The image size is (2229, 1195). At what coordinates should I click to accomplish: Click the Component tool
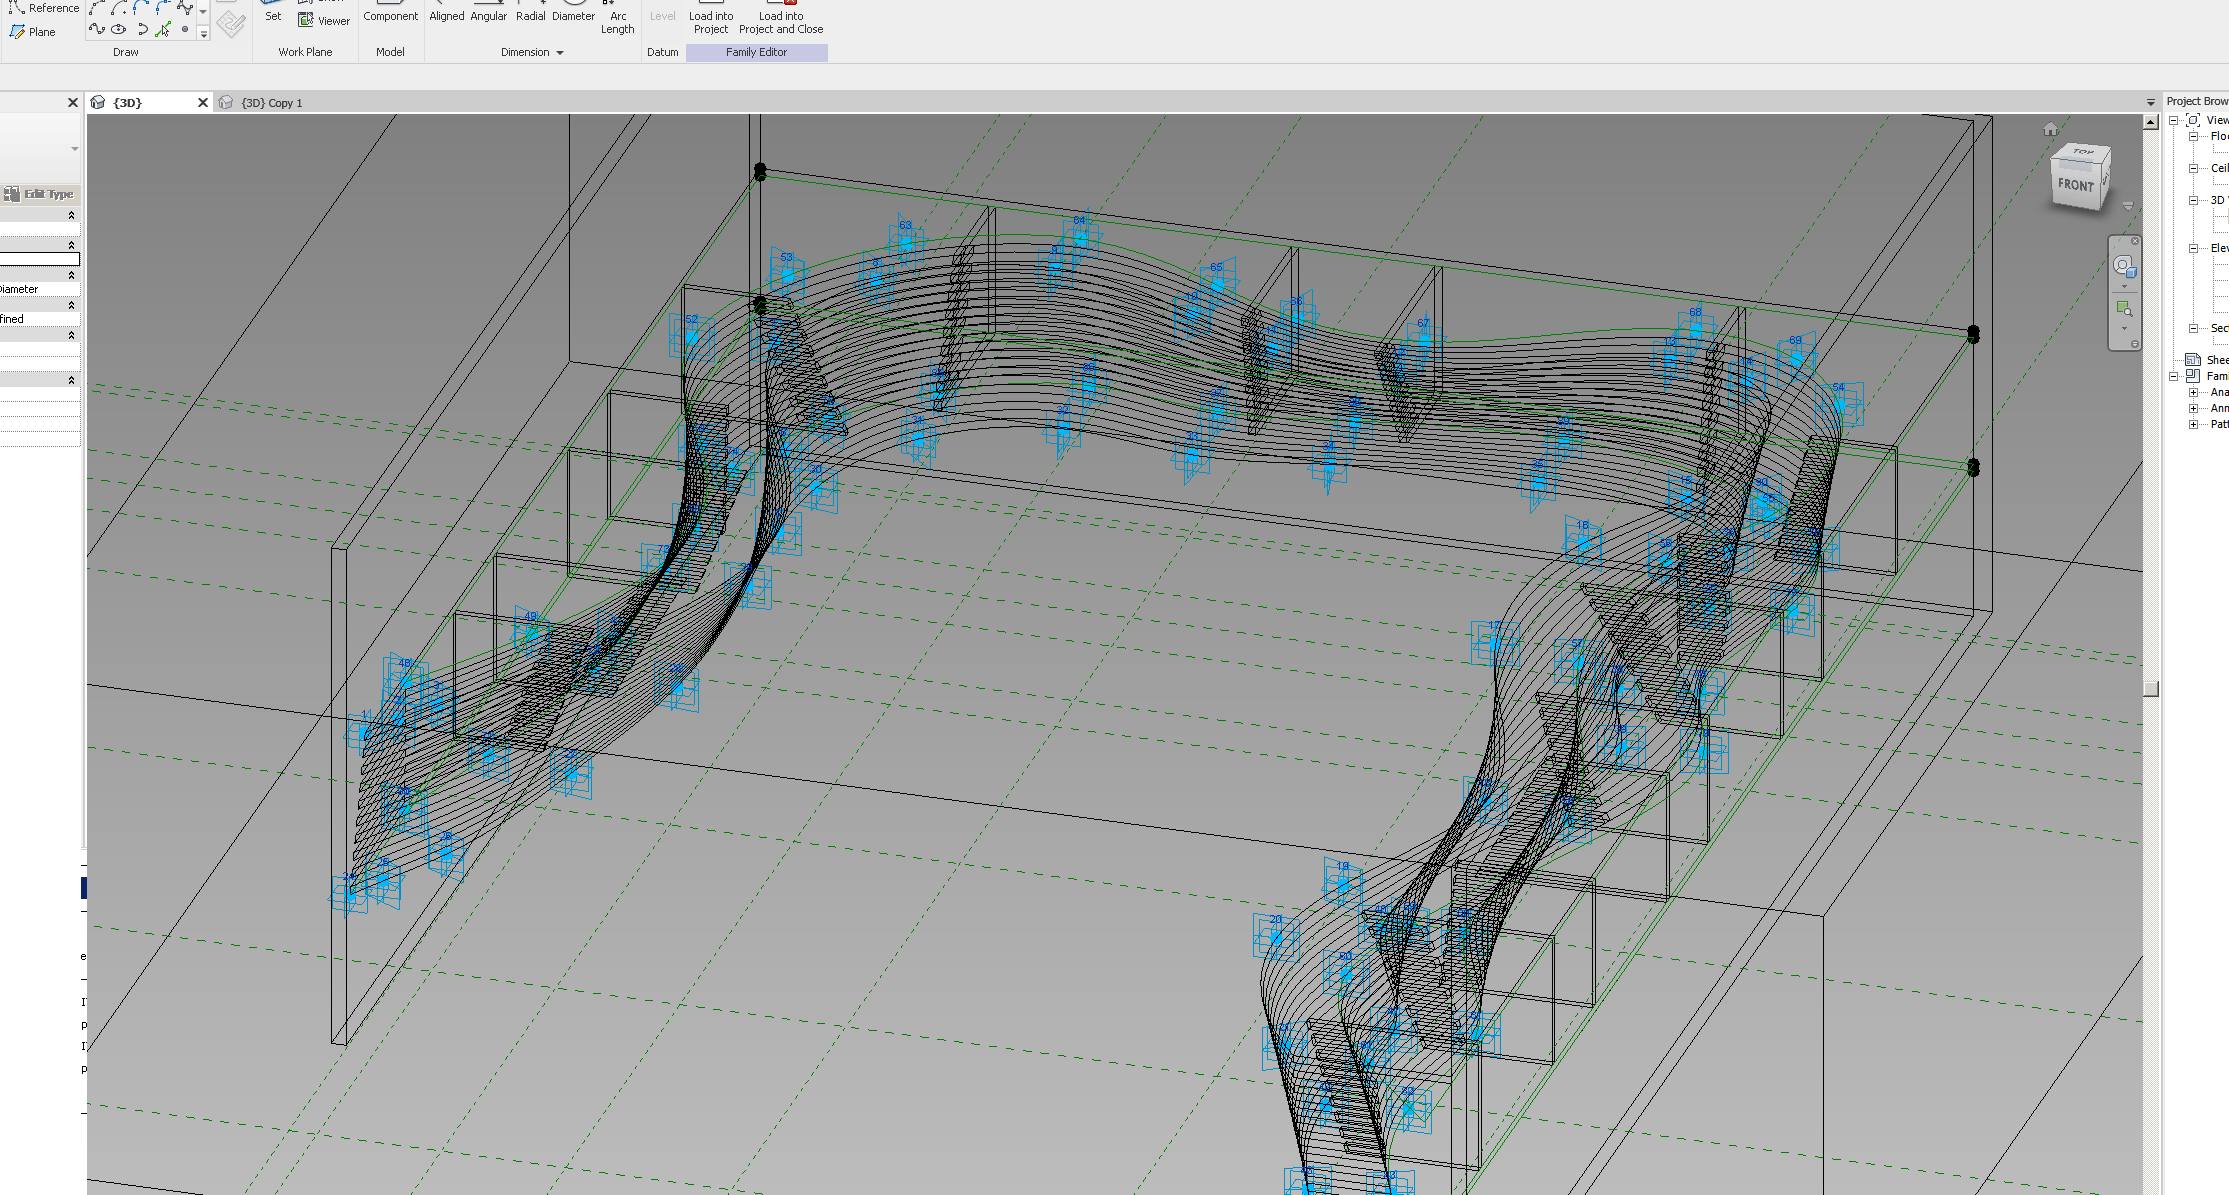[390, 12]
